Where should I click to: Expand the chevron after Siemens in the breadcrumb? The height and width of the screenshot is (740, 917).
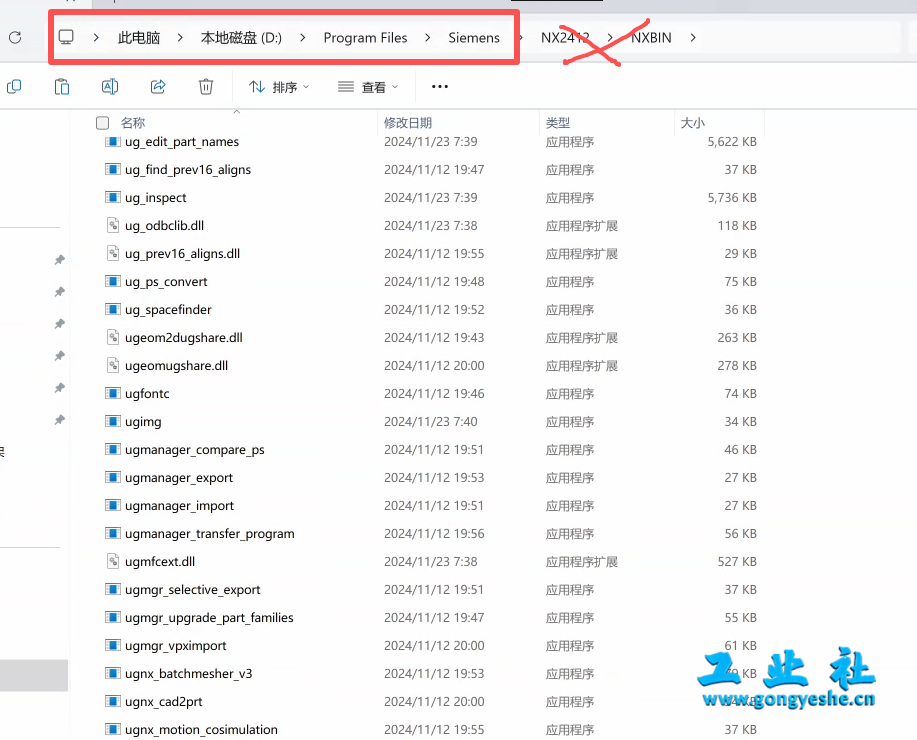click(x=519, y=38)
